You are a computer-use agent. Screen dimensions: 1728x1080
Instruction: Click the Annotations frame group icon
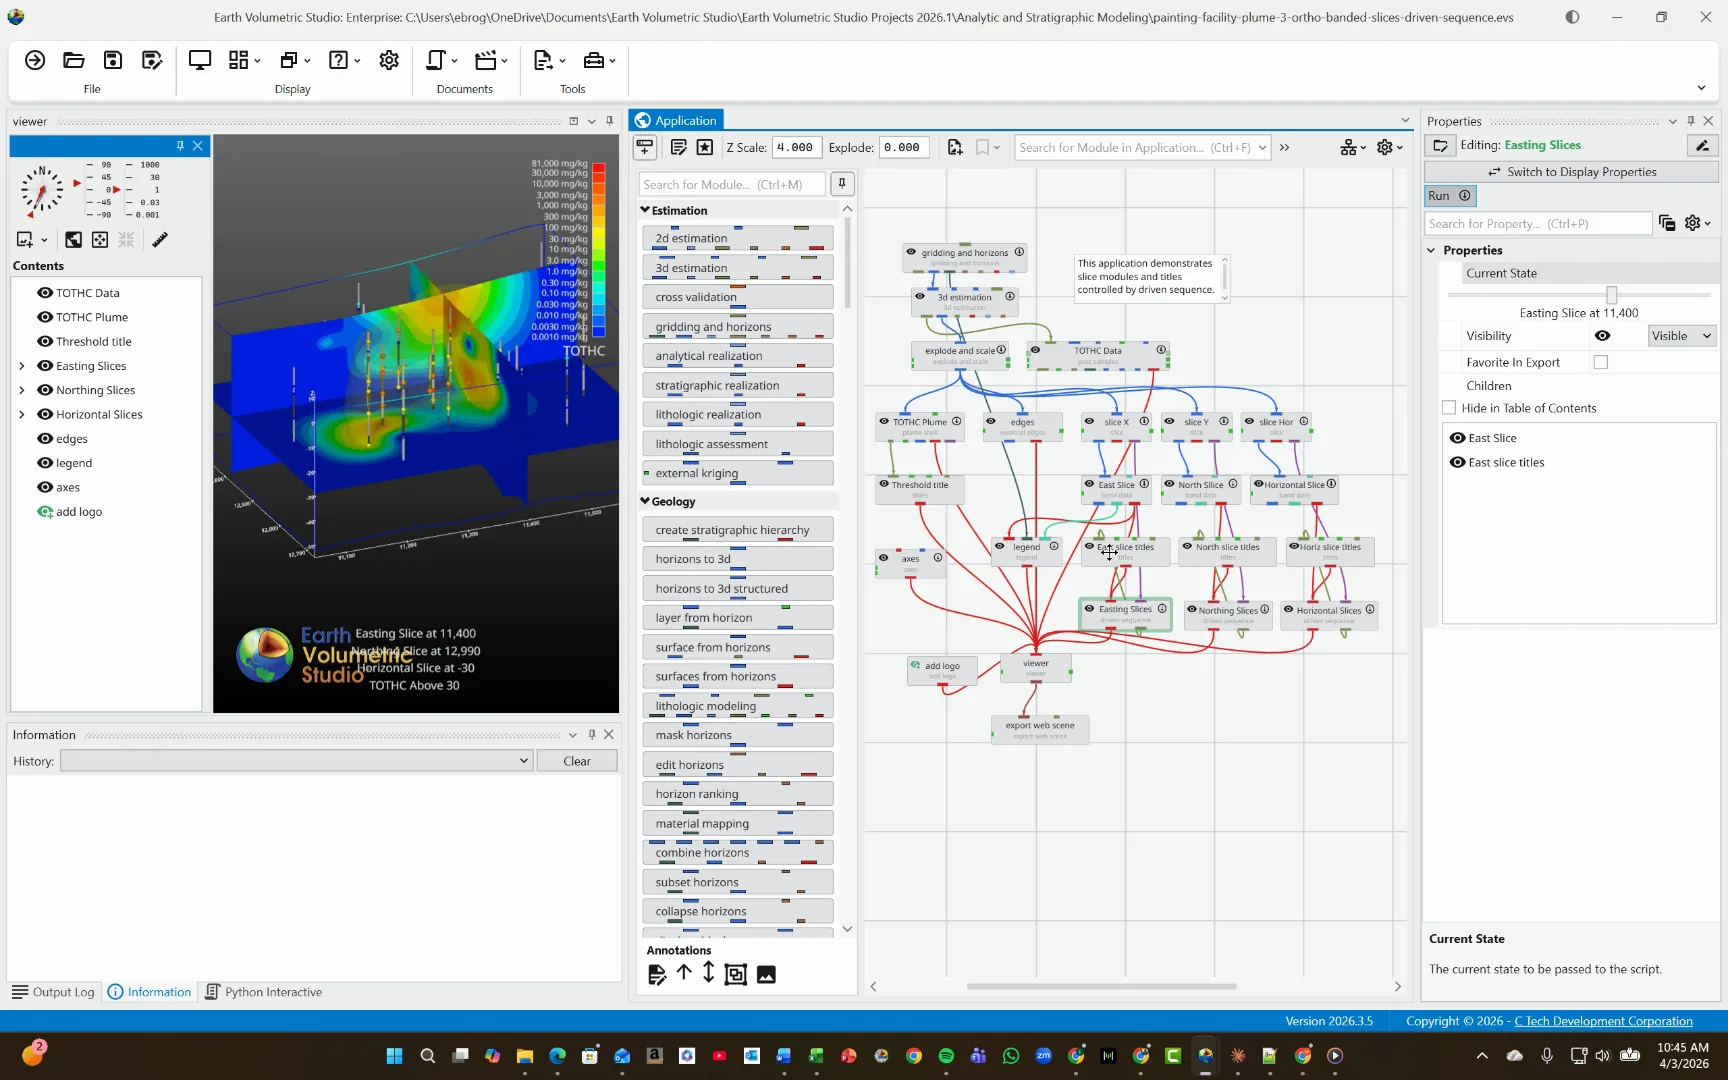tap(735, 974)
